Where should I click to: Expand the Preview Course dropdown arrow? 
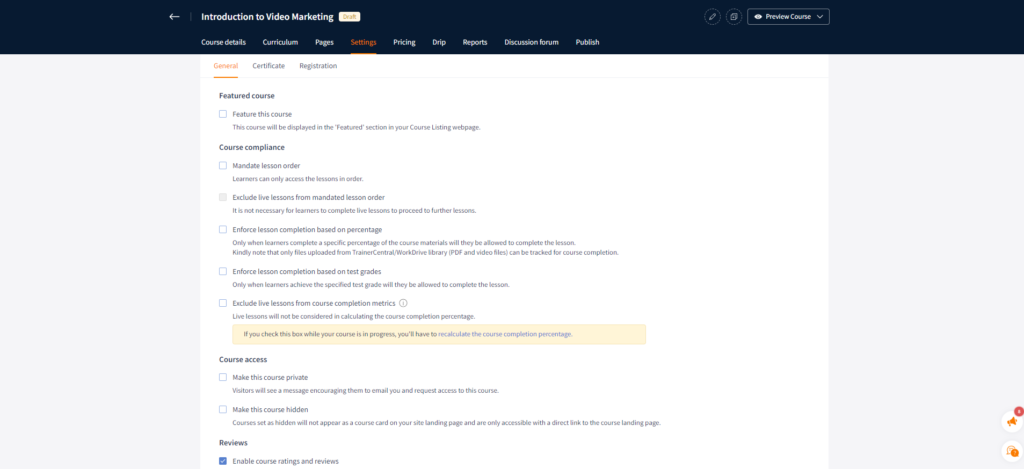pyautogui.click(x=819, y=17)
